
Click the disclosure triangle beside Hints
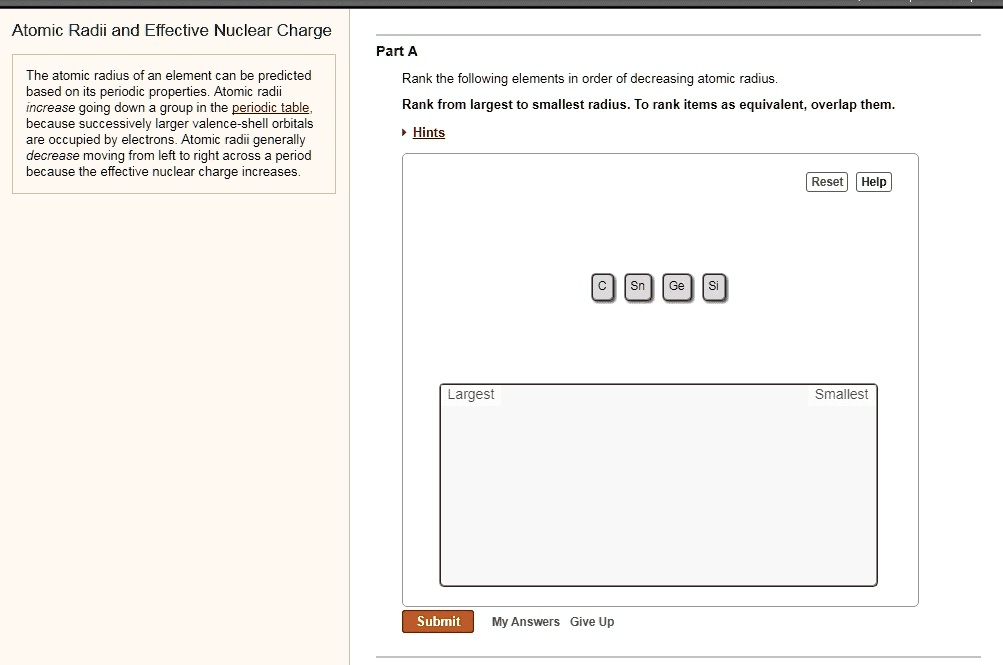[x=407, y=132]
